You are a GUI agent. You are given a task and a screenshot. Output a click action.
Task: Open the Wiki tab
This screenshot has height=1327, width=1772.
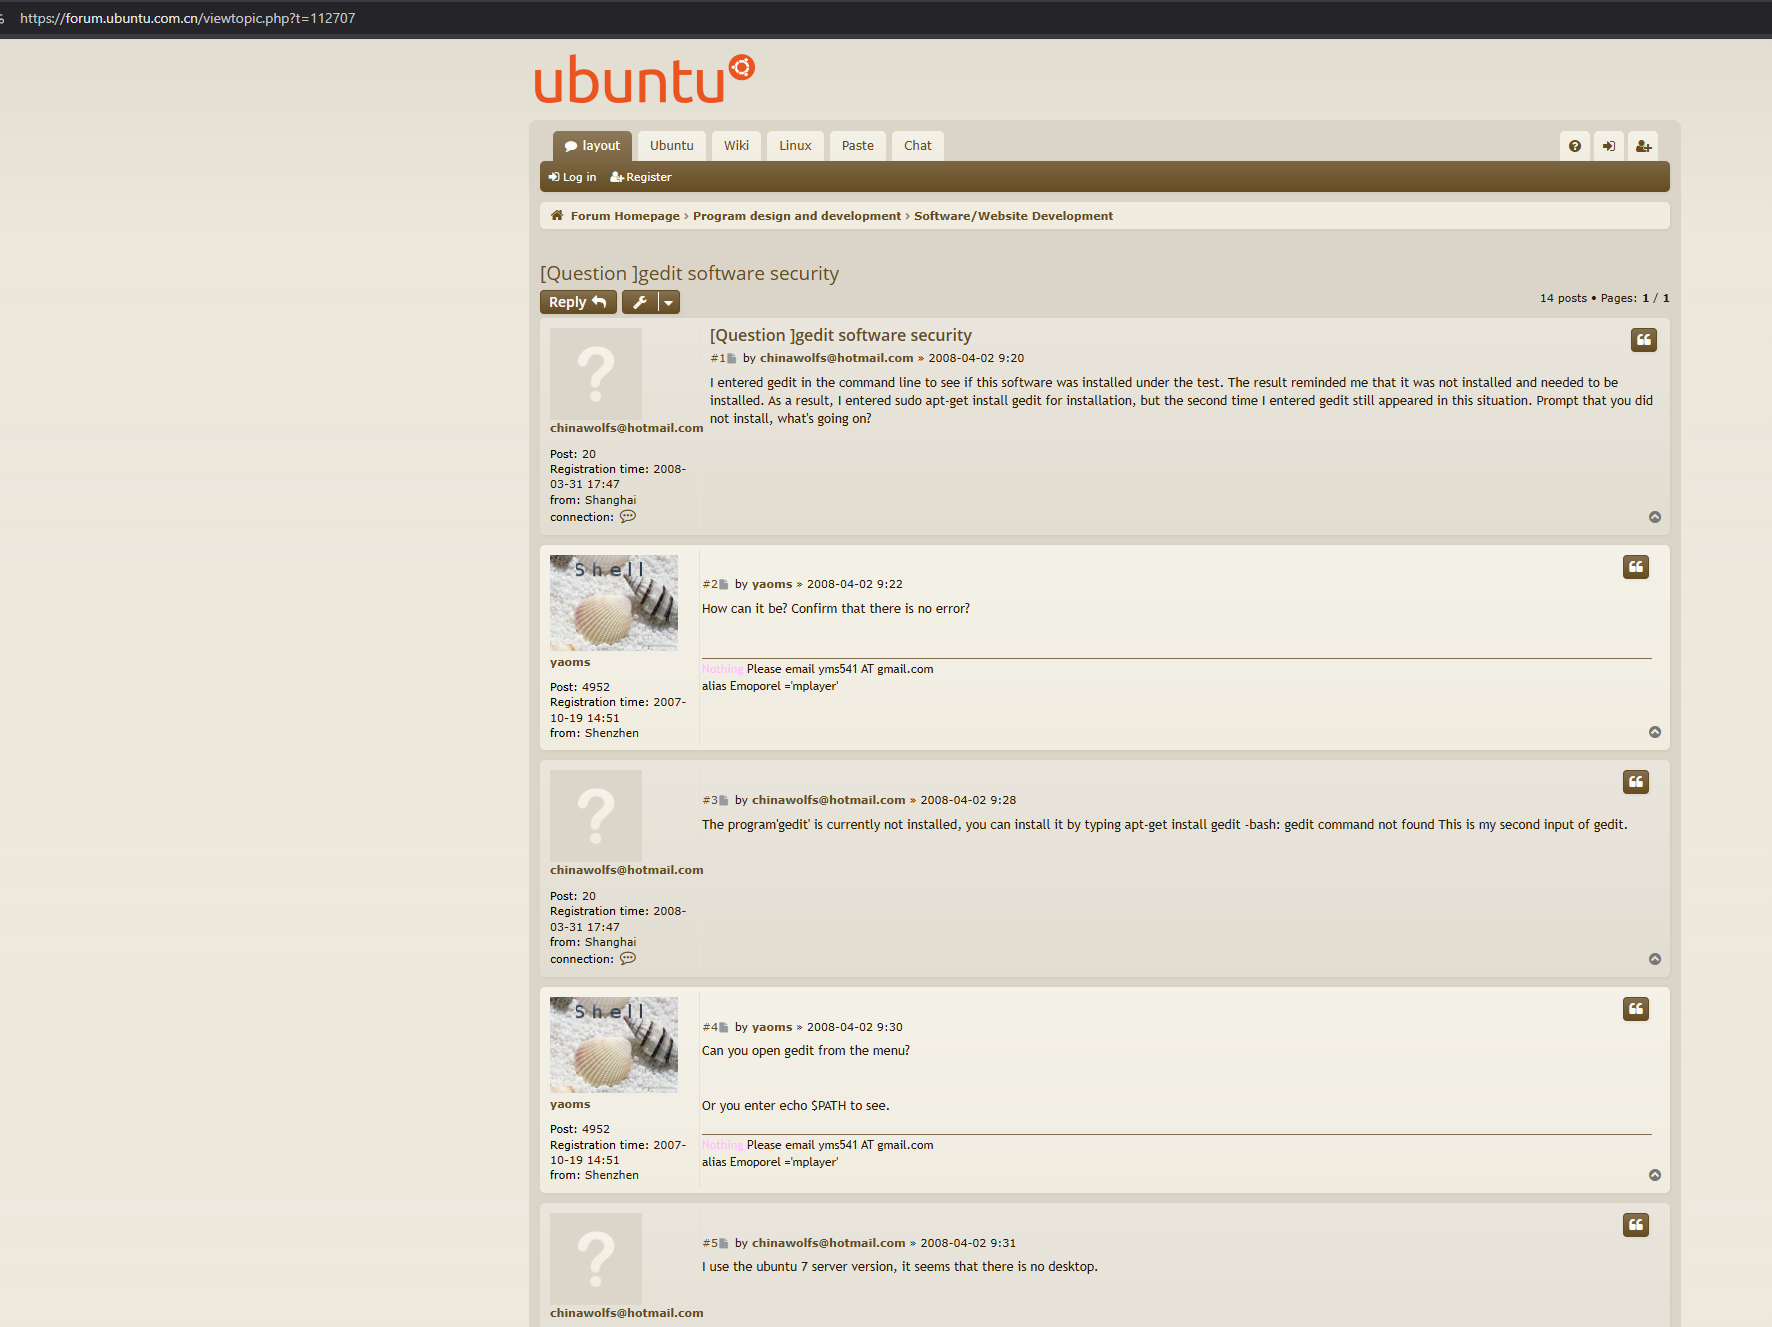click(x=737, y=146)
